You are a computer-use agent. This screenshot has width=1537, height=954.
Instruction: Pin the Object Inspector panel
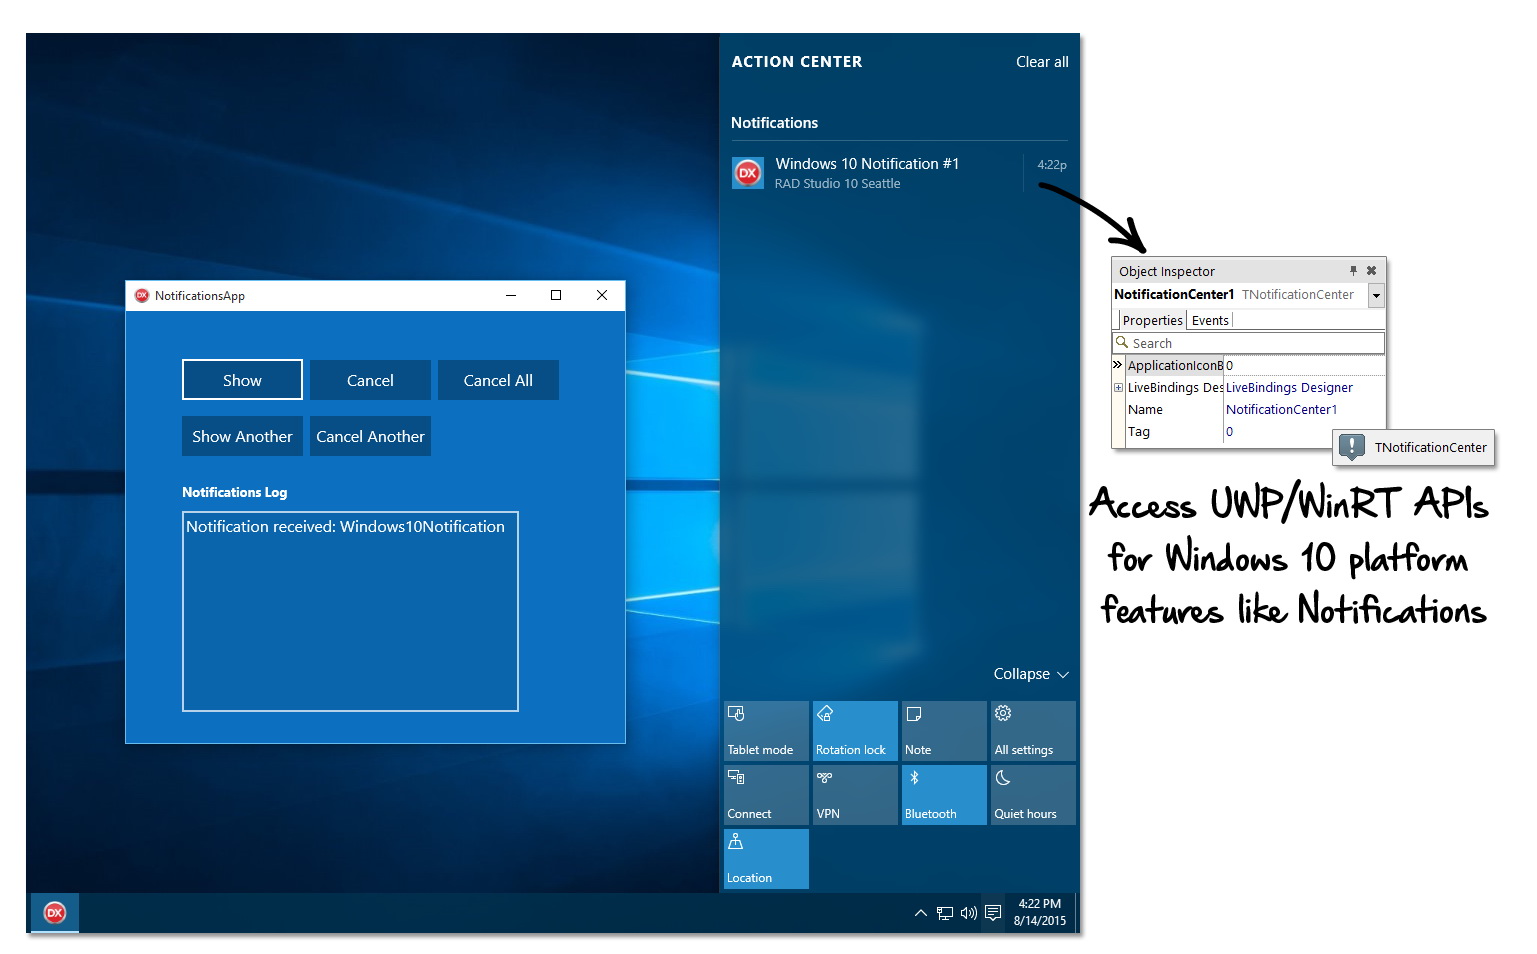(1353, 271)
